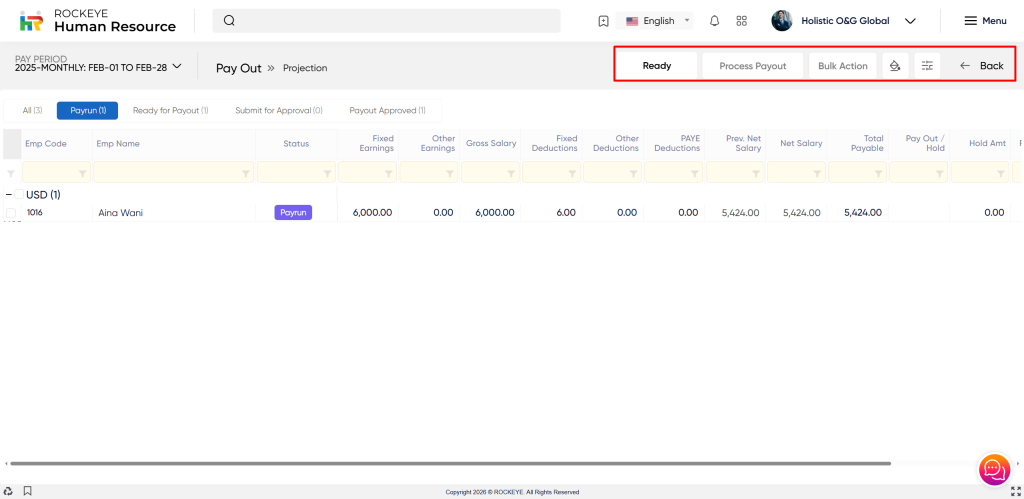Screen dimensions: 1024x499
Task: Open the chat support bubble
Action: [x=994, y=469]
